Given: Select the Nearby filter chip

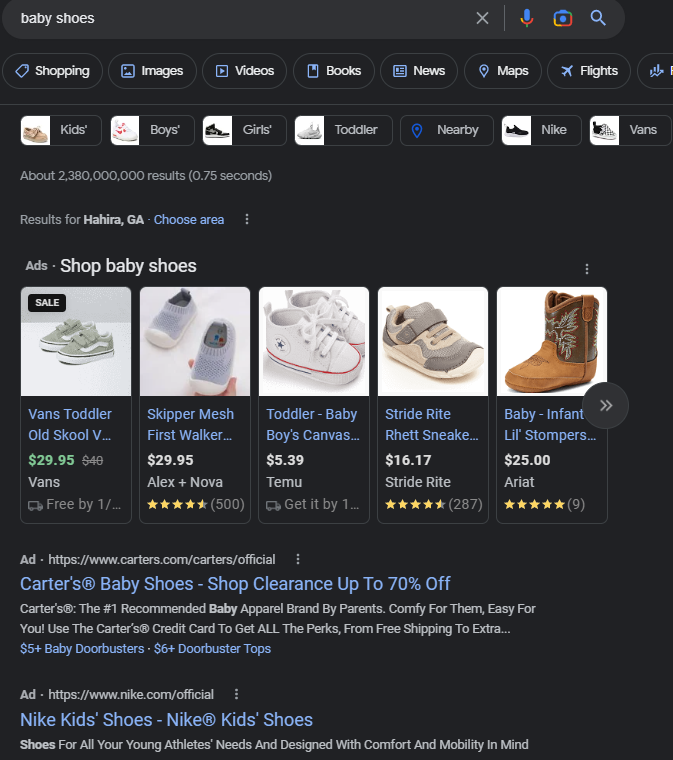Looking at the screenshot, I should [447, 130].
